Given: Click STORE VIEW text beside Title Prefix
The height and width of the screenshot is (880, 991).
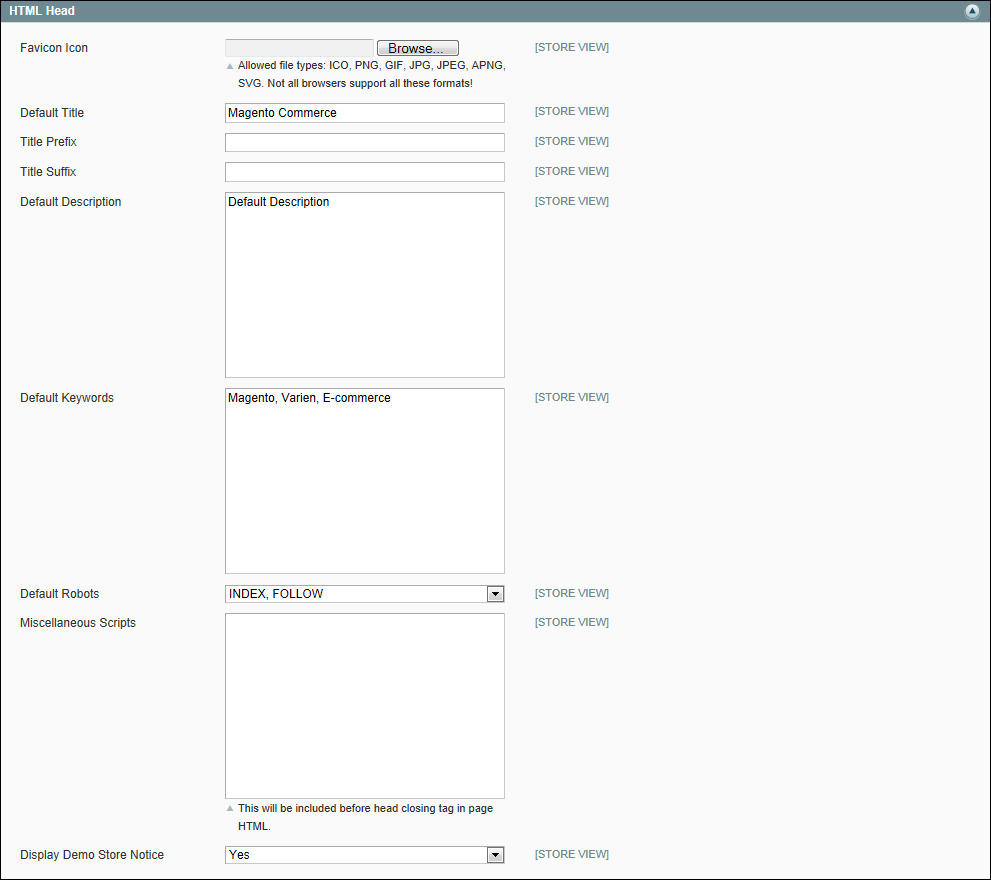Looking at the screenshot, I should pyautogui.click(x=572, y=141).
